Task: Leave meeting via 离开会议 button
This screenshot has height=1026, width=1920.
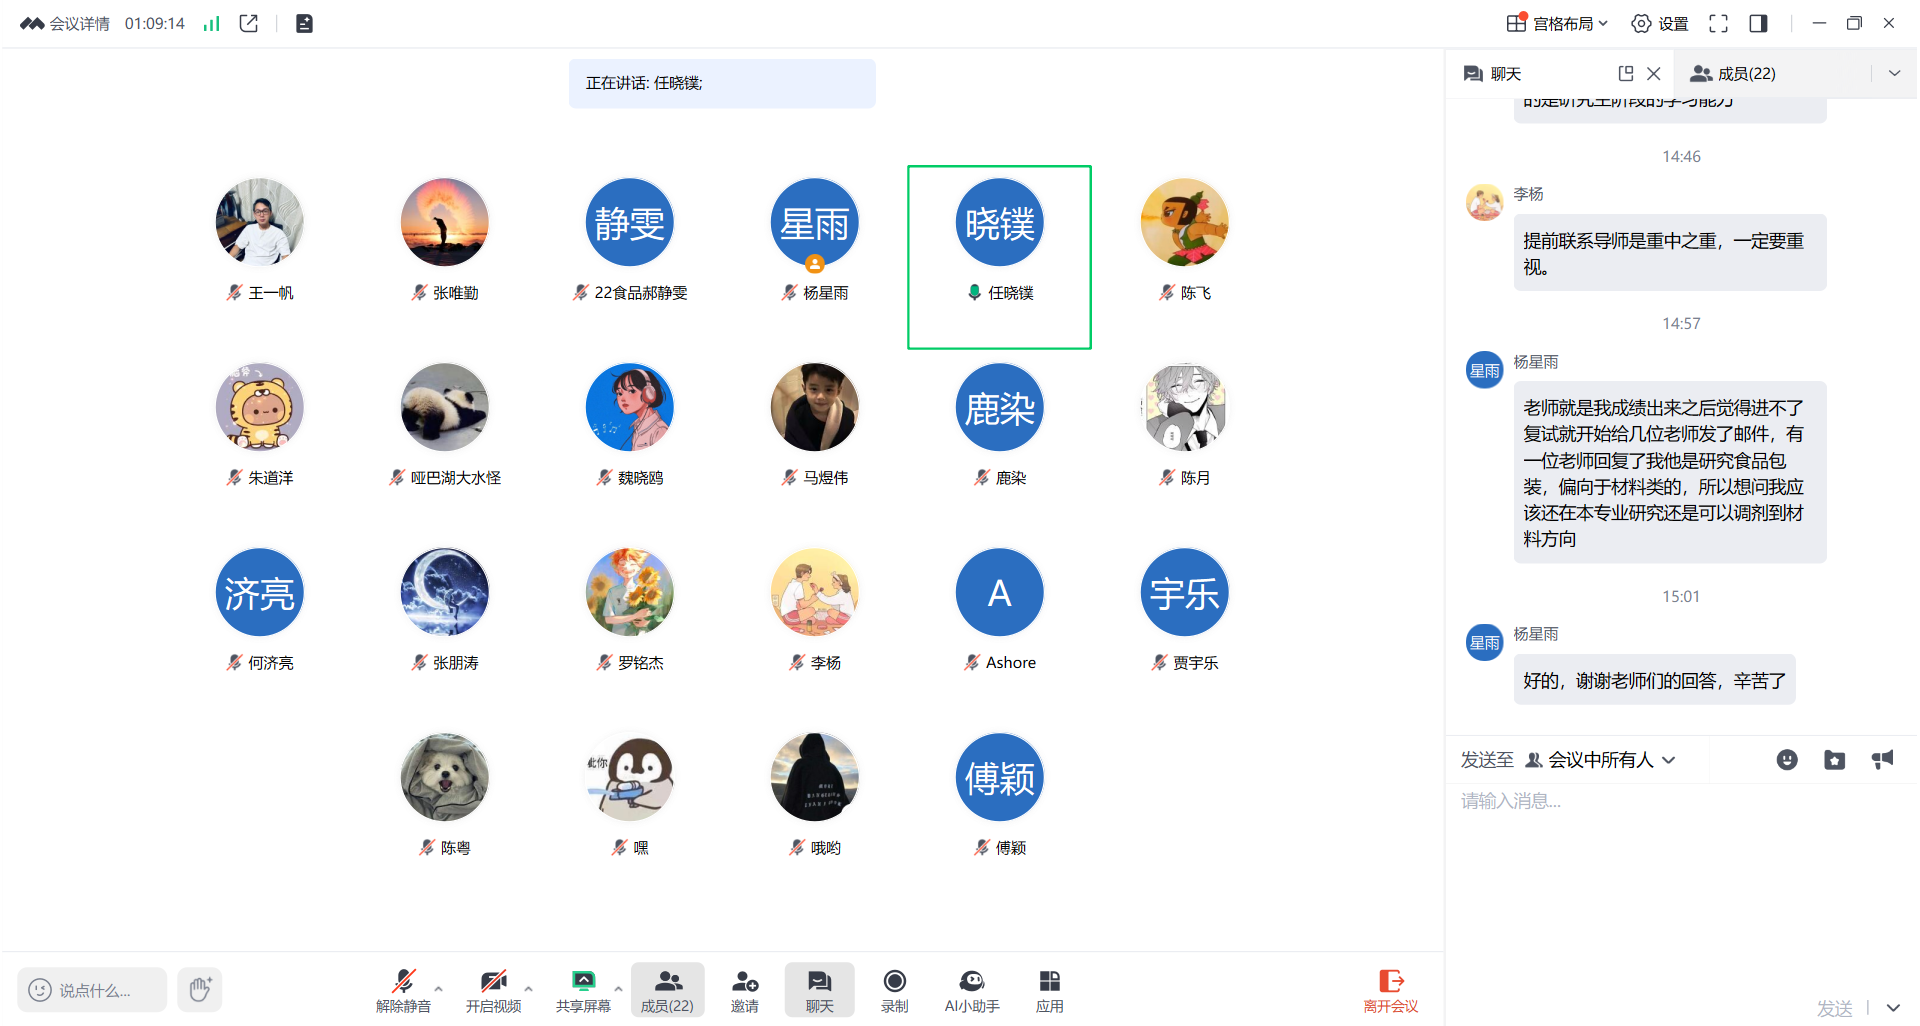Action: [x=1390, y=990]
